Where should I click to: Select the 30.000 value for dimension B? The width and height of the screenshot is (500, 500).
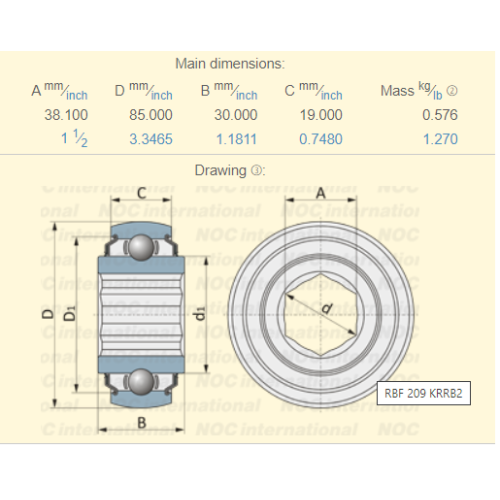tap(236, 115)
